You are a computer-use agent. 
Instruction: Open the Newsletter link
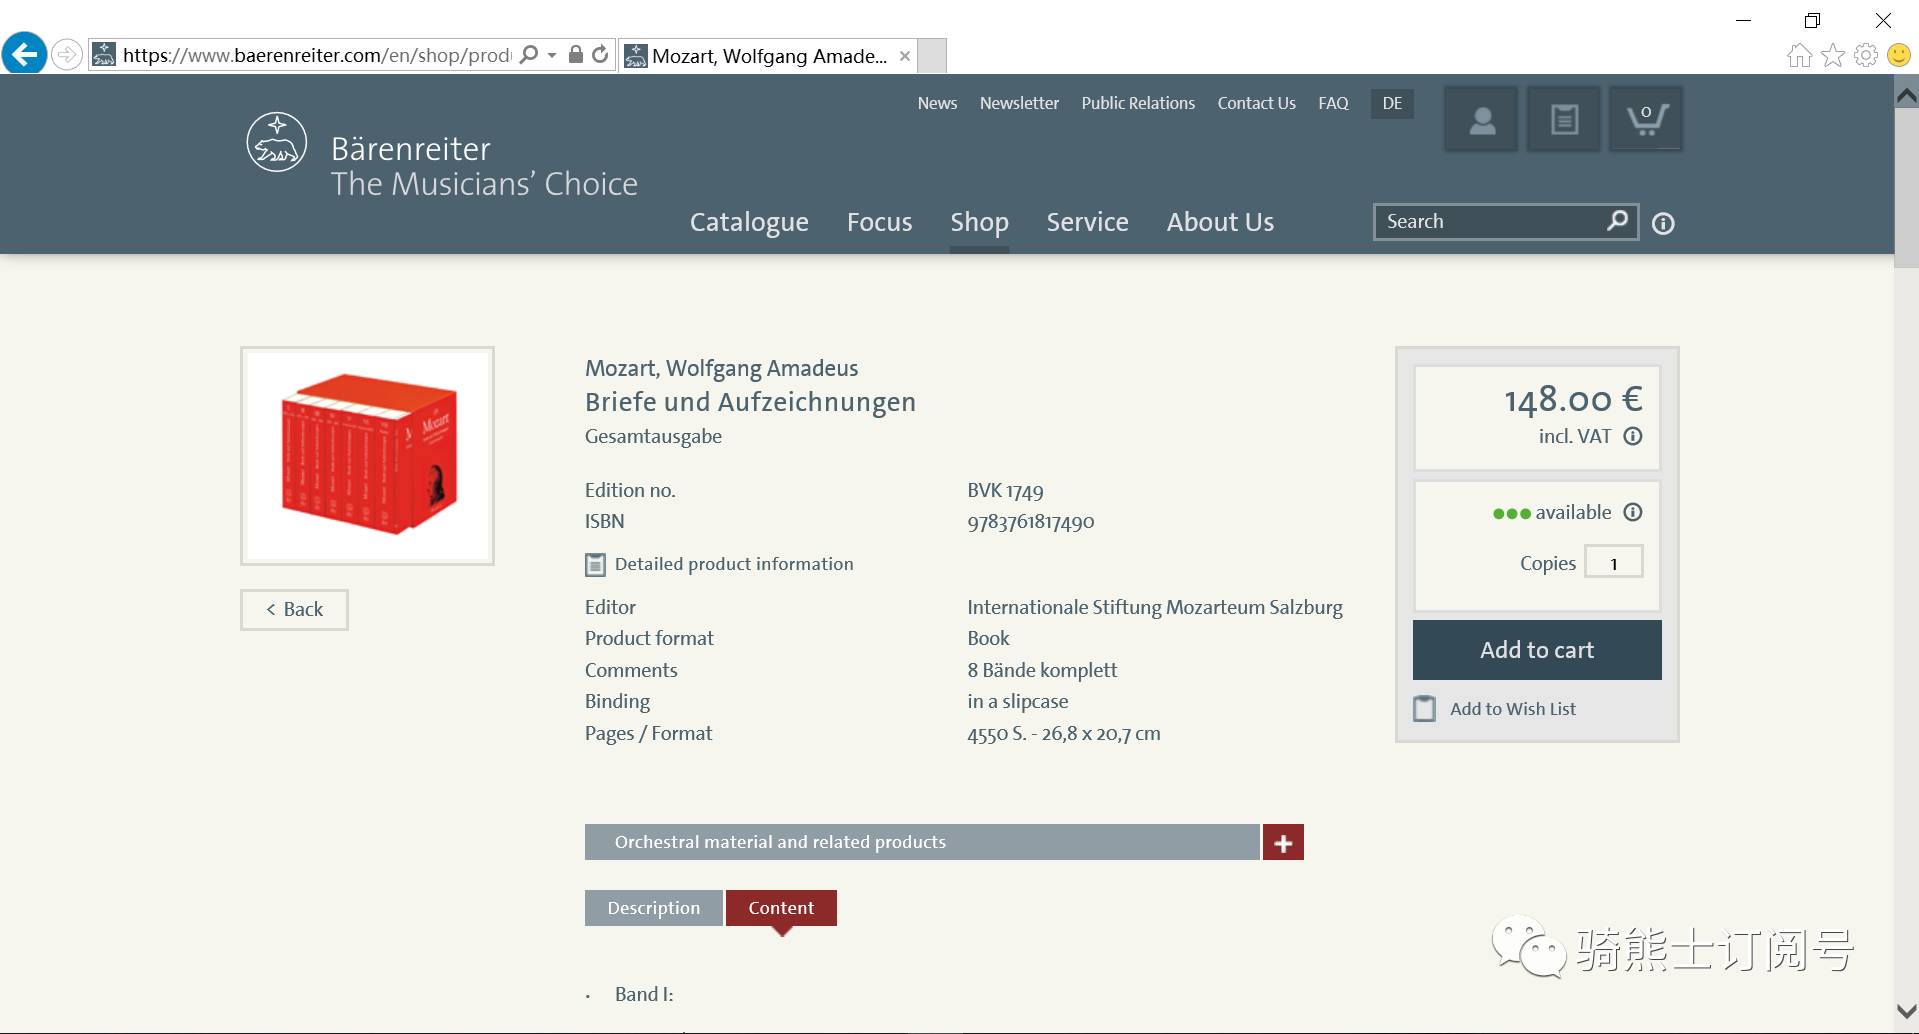tap(1019, 103)
